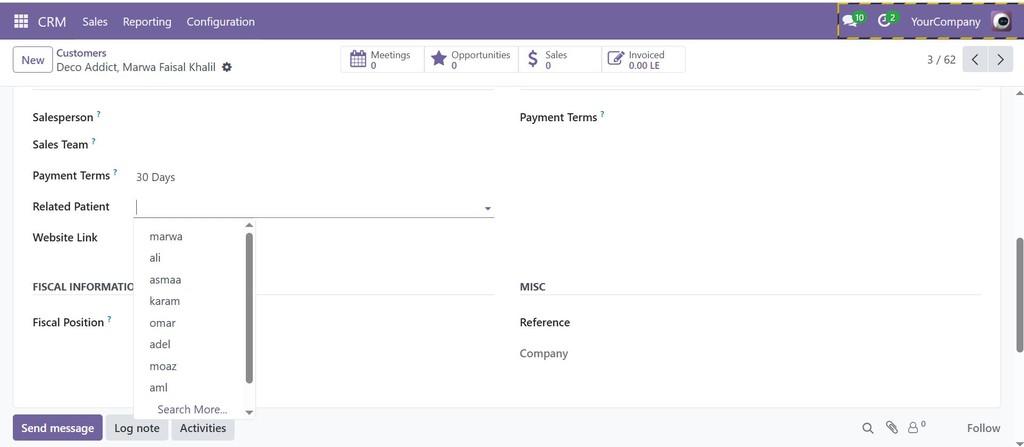Open the Reporting menu

tap(147, 22)
